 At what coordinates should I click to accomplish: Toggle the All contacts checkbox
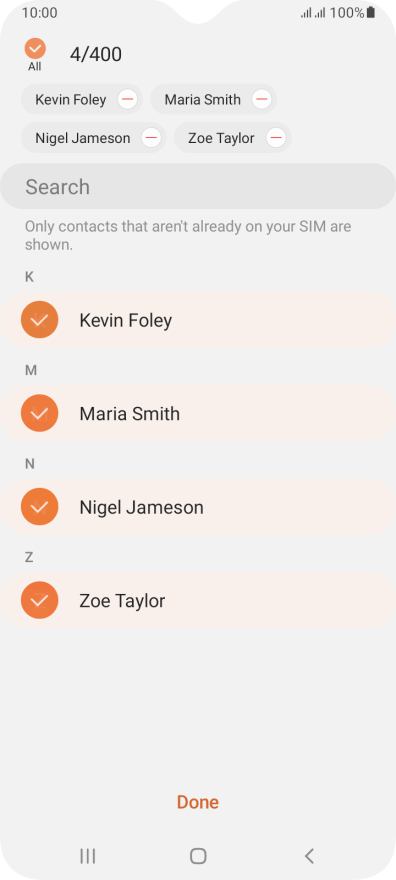click(35, 49)
